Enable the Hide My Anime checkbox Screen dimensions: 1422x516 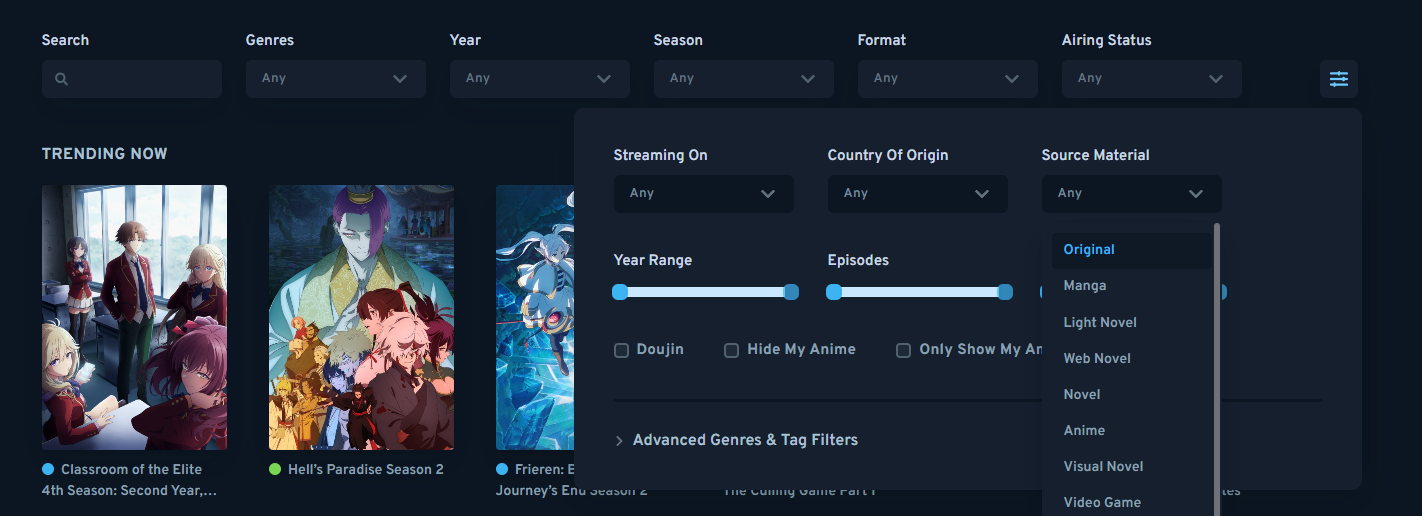731,350
